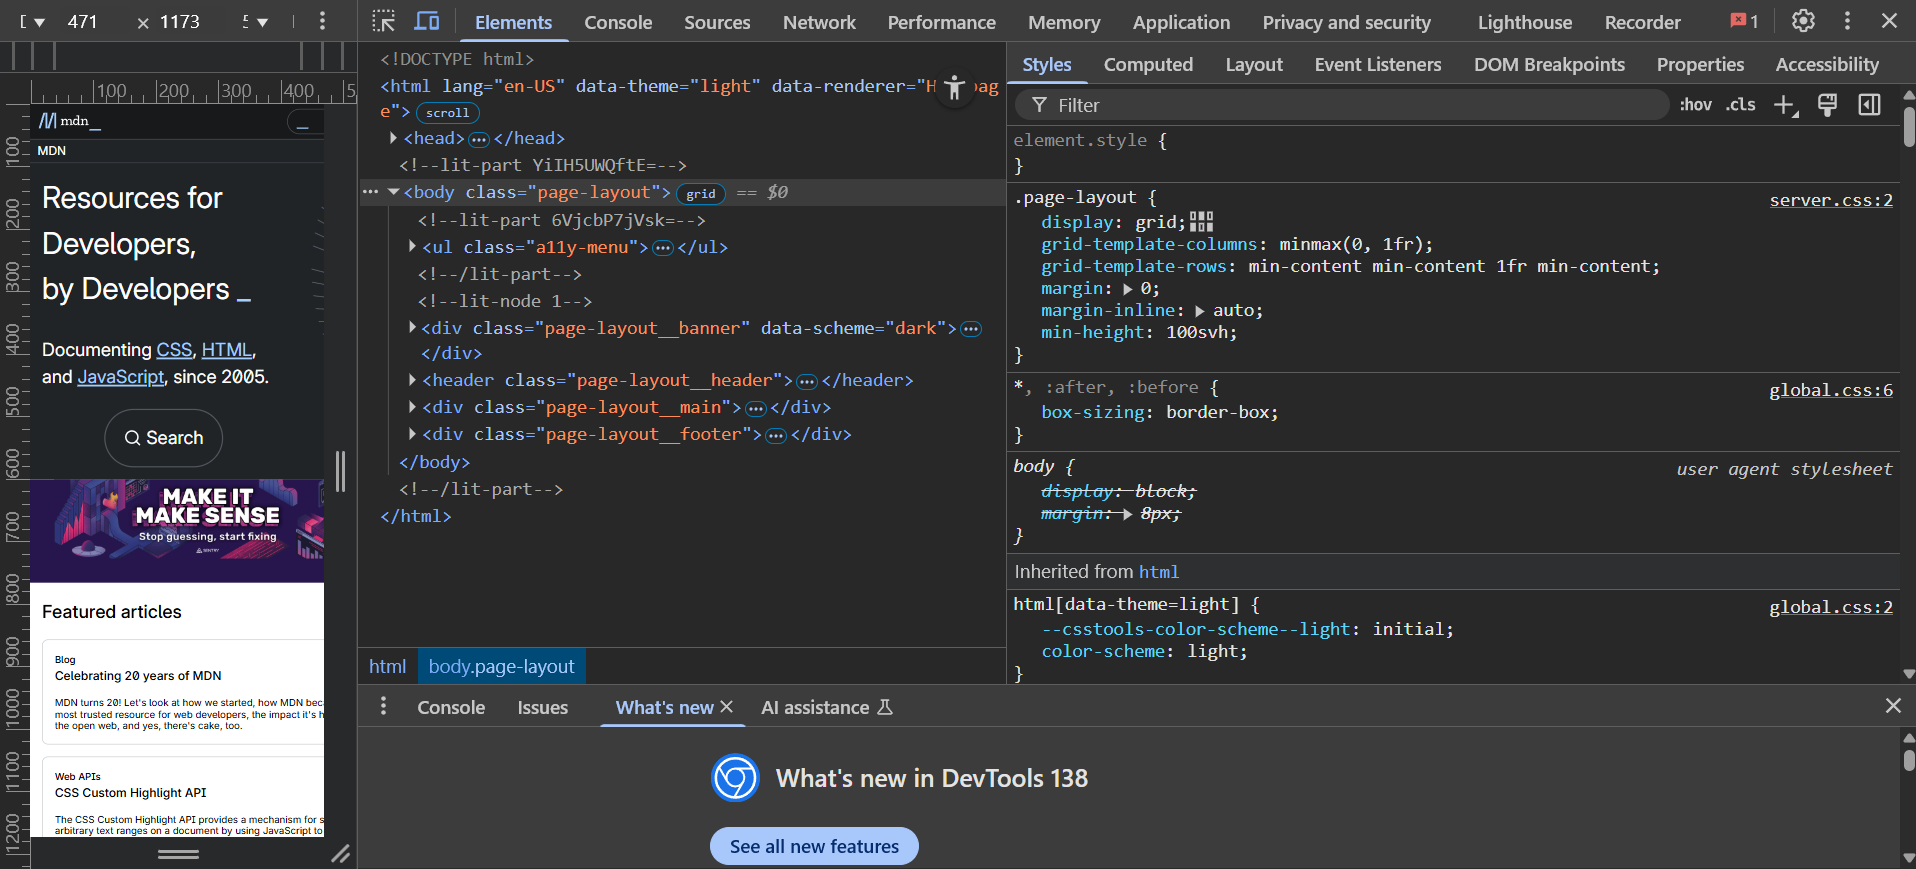Viewport: 1916px width, 869px height.
Task: Open the server.css:2 source link
Action: (1831, 200)
